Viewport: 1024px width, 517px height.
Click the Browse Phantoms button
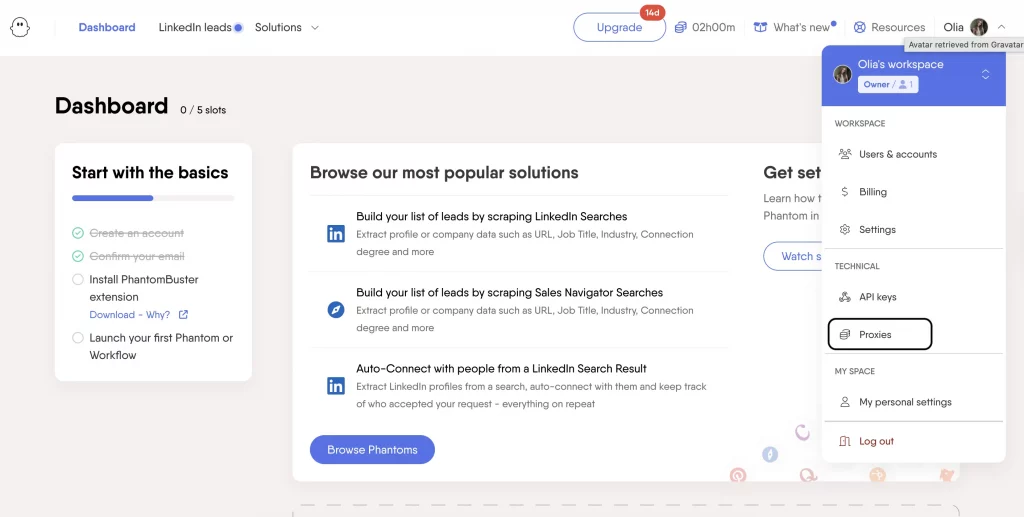[372, 450]
